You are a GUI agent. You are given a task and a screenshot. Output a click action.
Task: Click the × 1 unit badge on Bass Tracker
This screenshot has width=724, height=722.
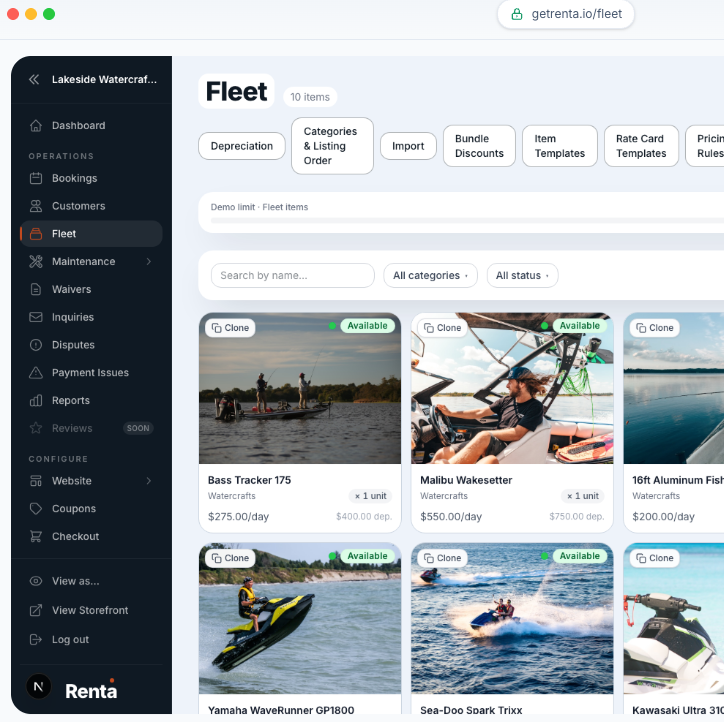[370, 496]
